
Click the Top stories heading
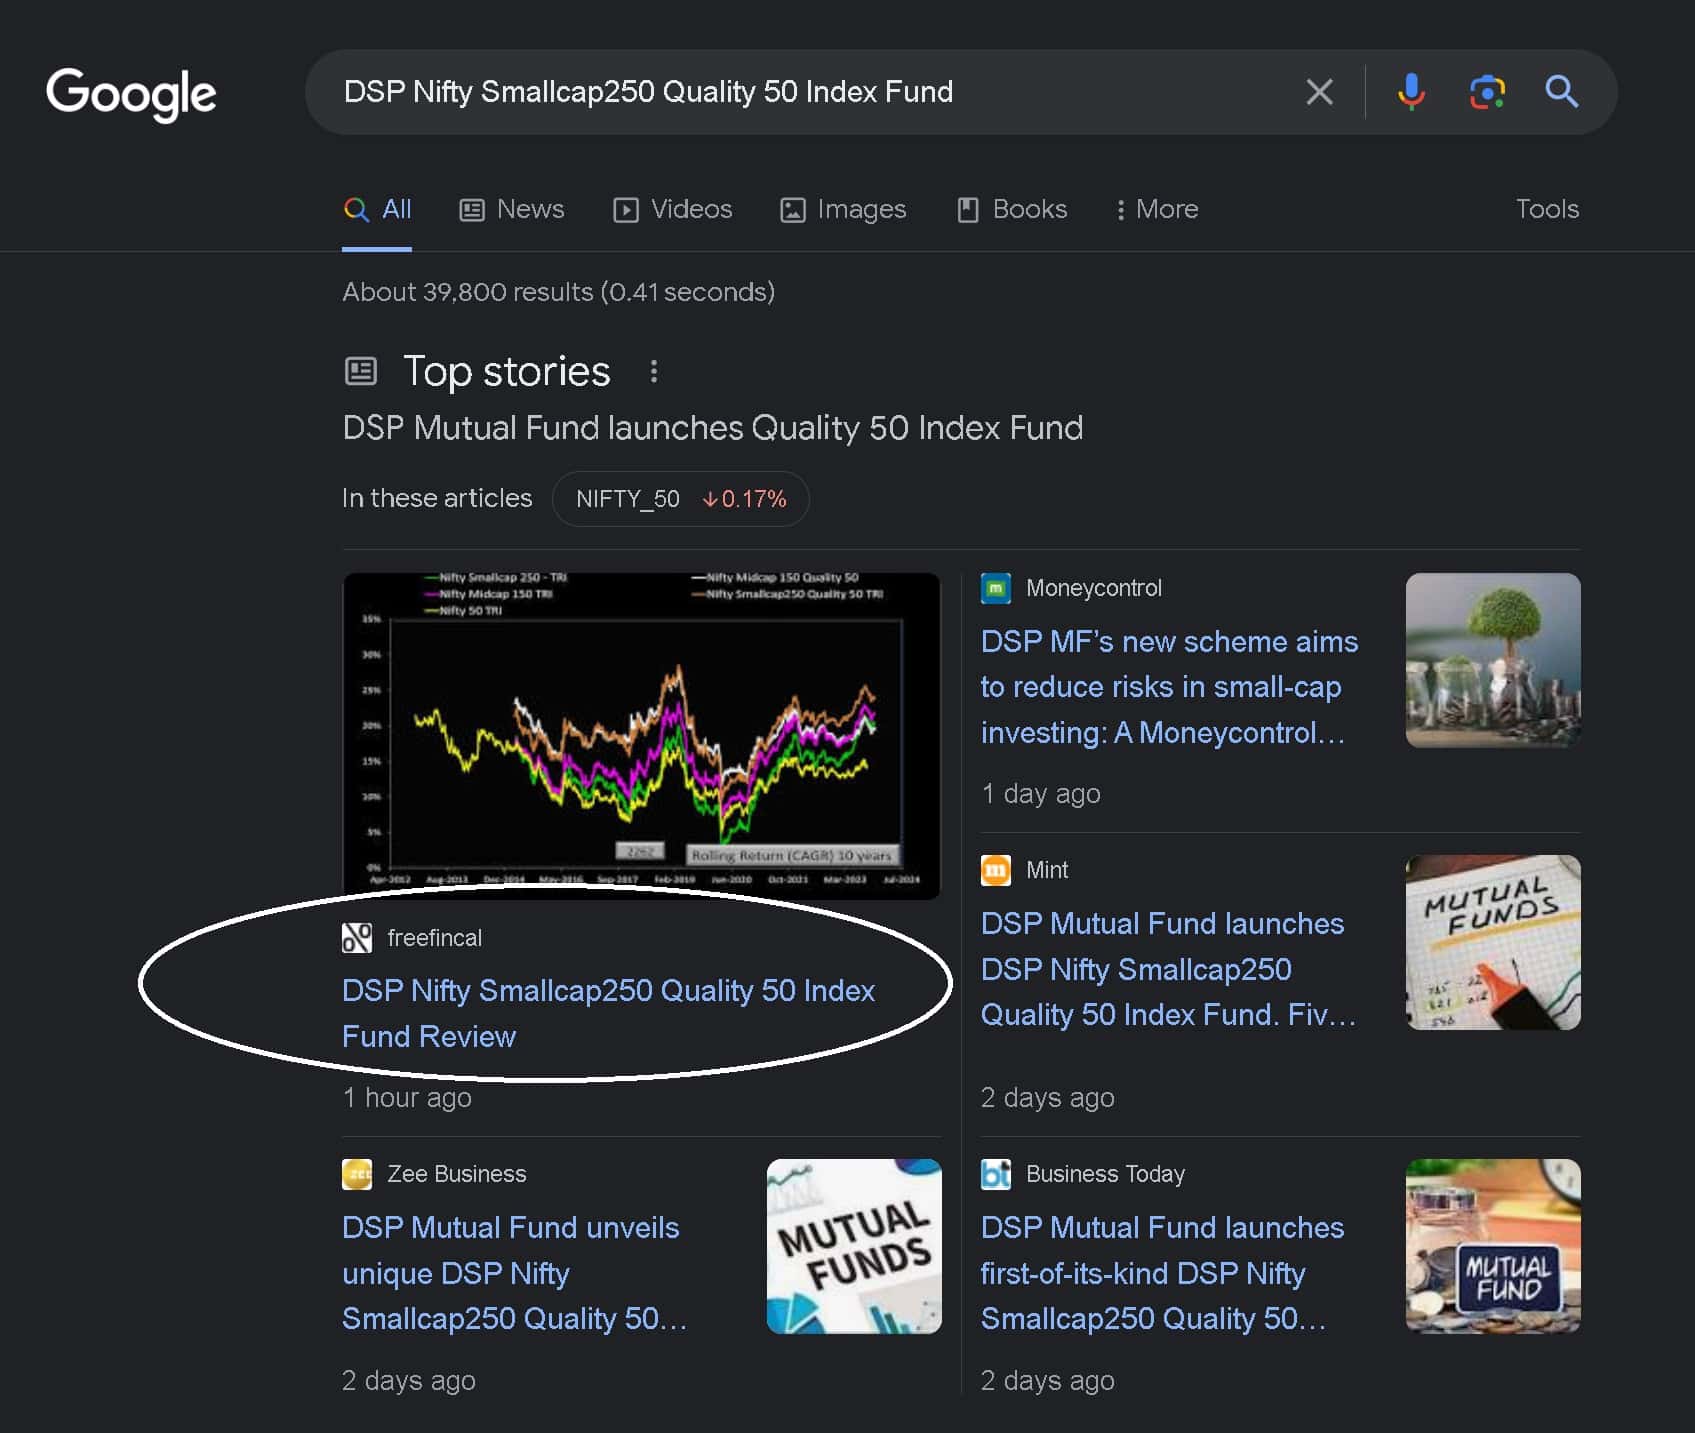(506, 372)
